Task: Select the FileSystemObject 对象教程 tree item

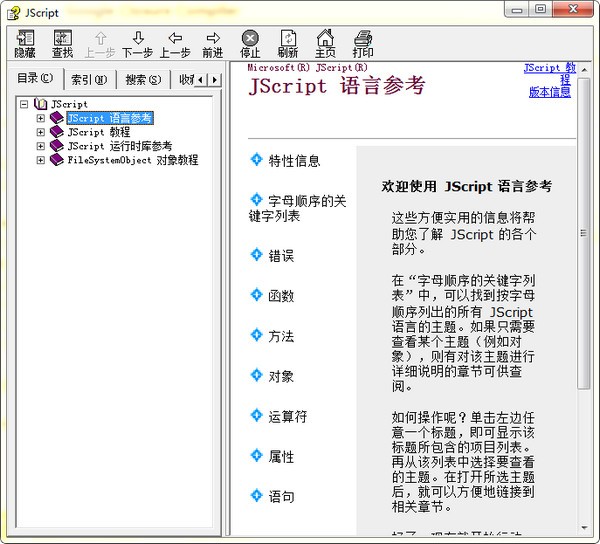Action: click(x=133, y=160)
